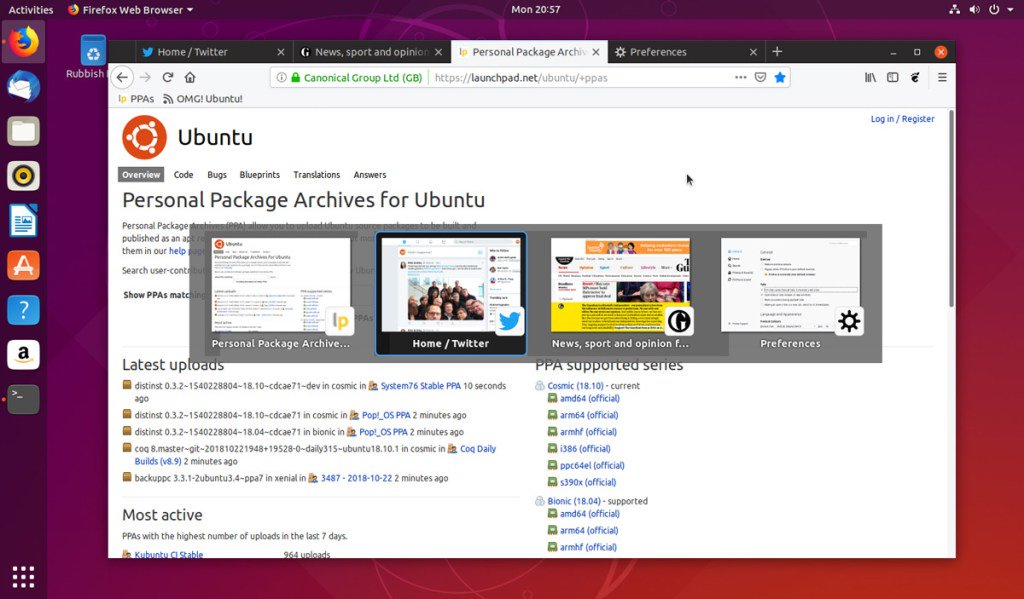Open i386 (official) link
This screenshot has height=599, width=1024.
tap(585, 449)
